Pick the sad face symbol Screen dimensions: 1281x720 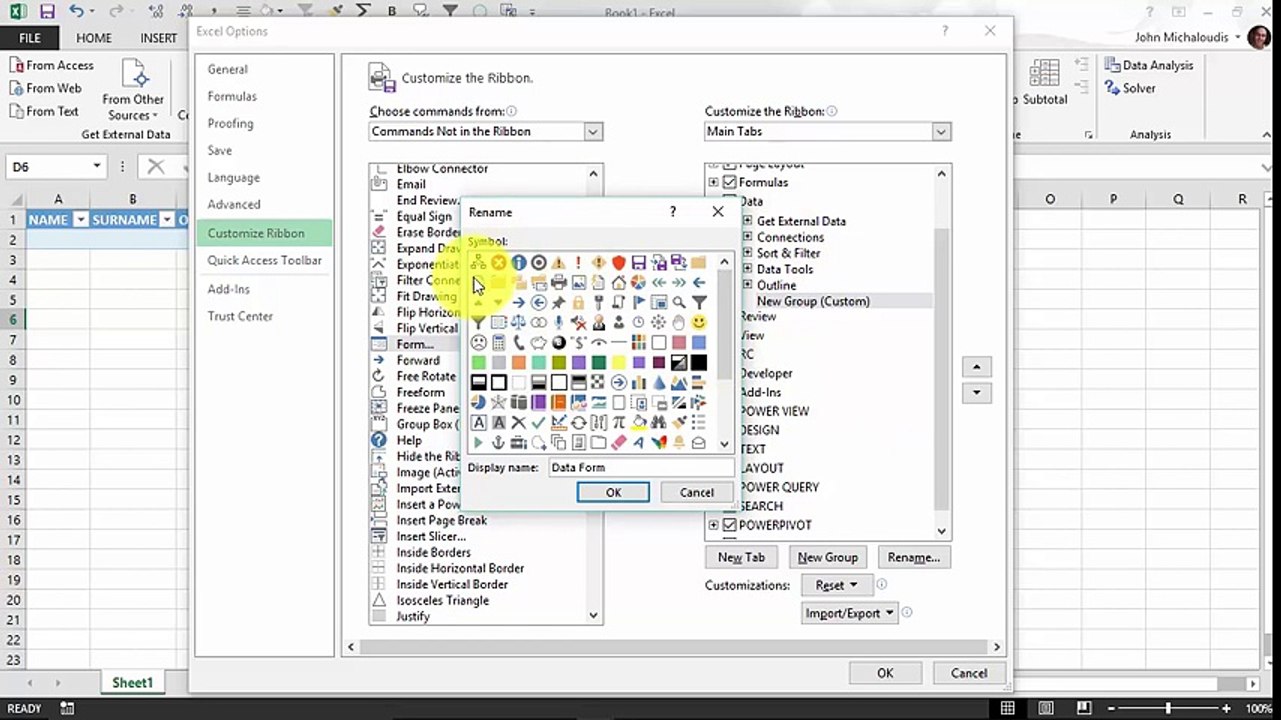point(478,343)
